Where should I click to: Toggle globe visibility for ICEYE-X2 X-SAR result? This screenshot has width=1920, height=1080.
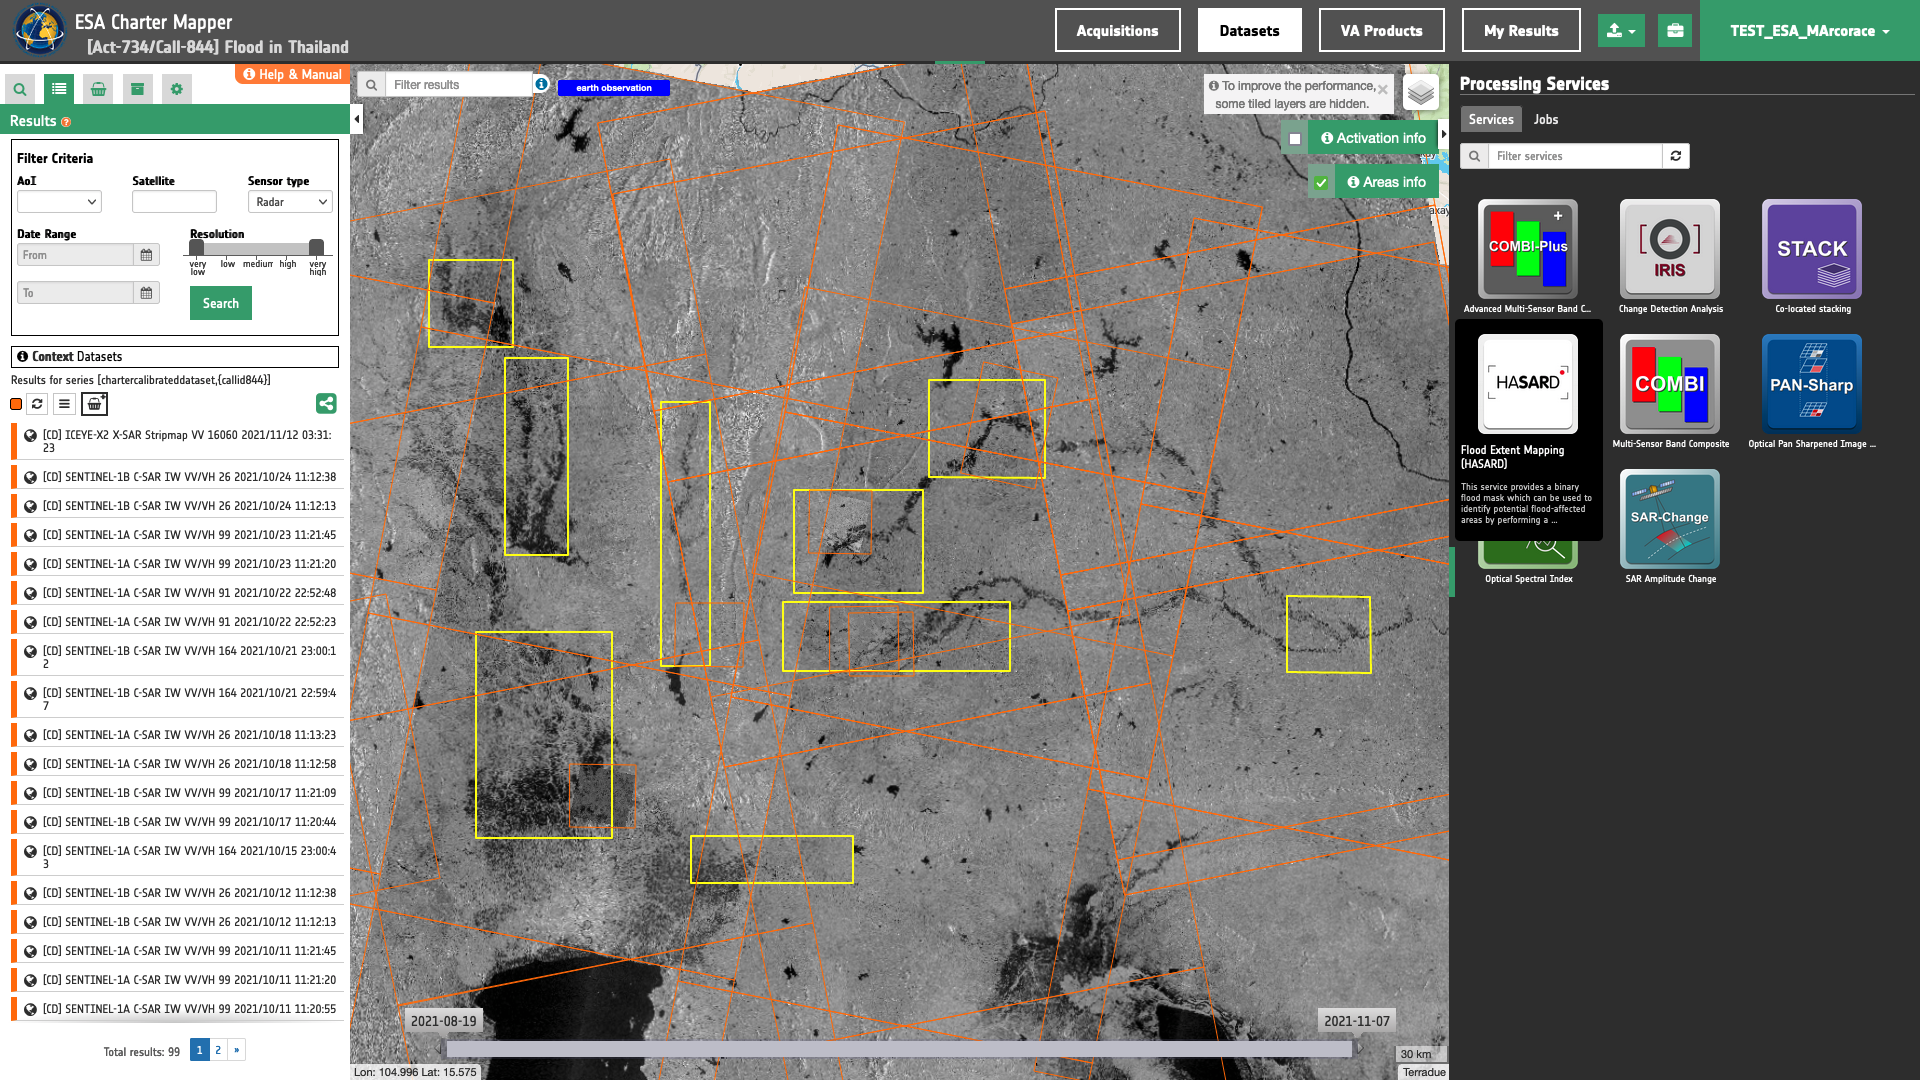pyautogui.click(x=31, y=436)
